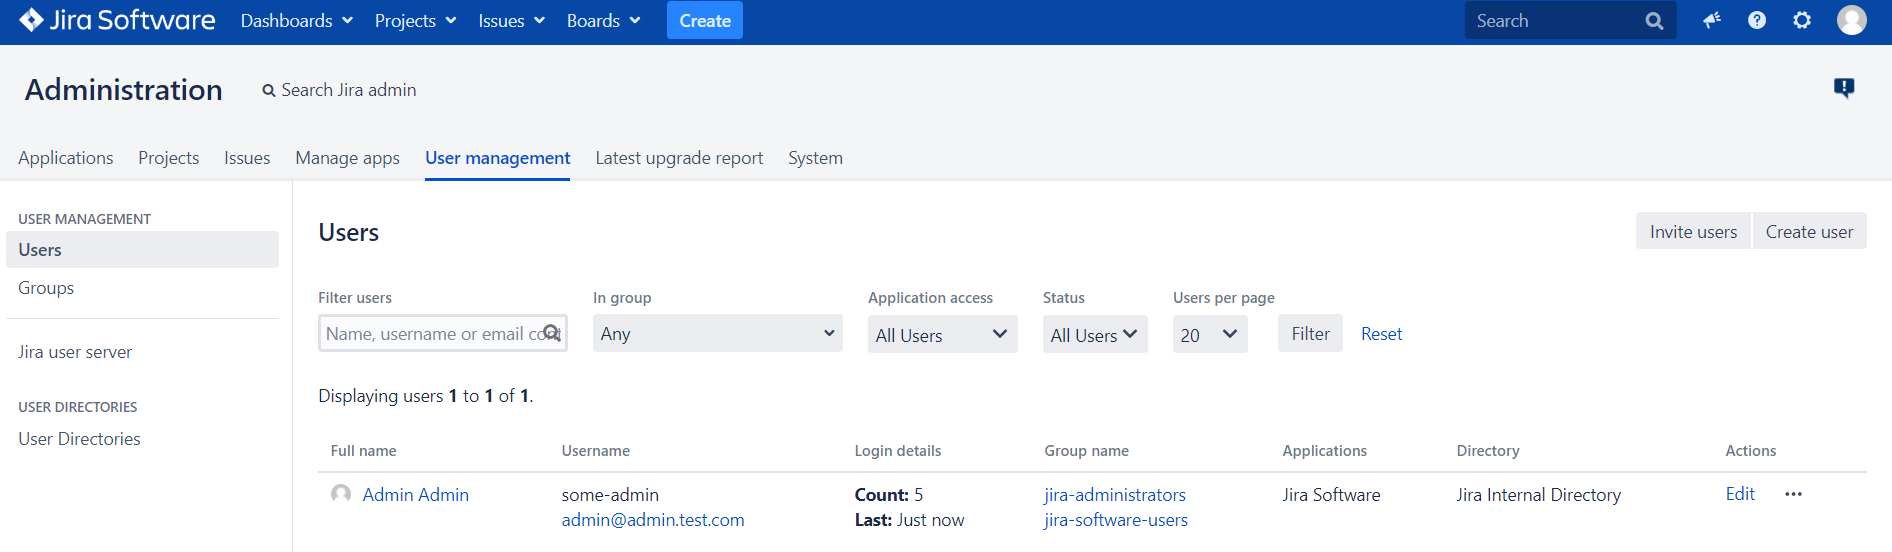This screenshot has width=1892, height=552.
Task: Switch to the Applications admin tab
Action: pos(66,158)
